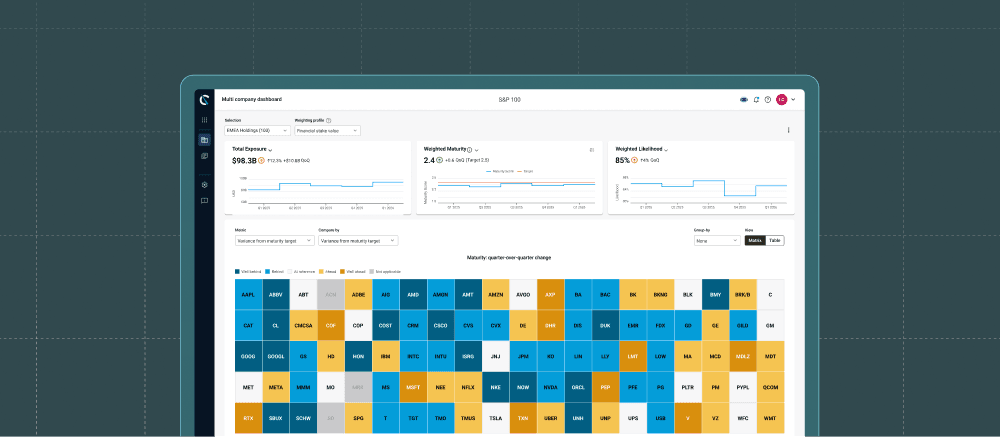
Task: Select the CMCSA matrix cell
Action: point(303,325)
